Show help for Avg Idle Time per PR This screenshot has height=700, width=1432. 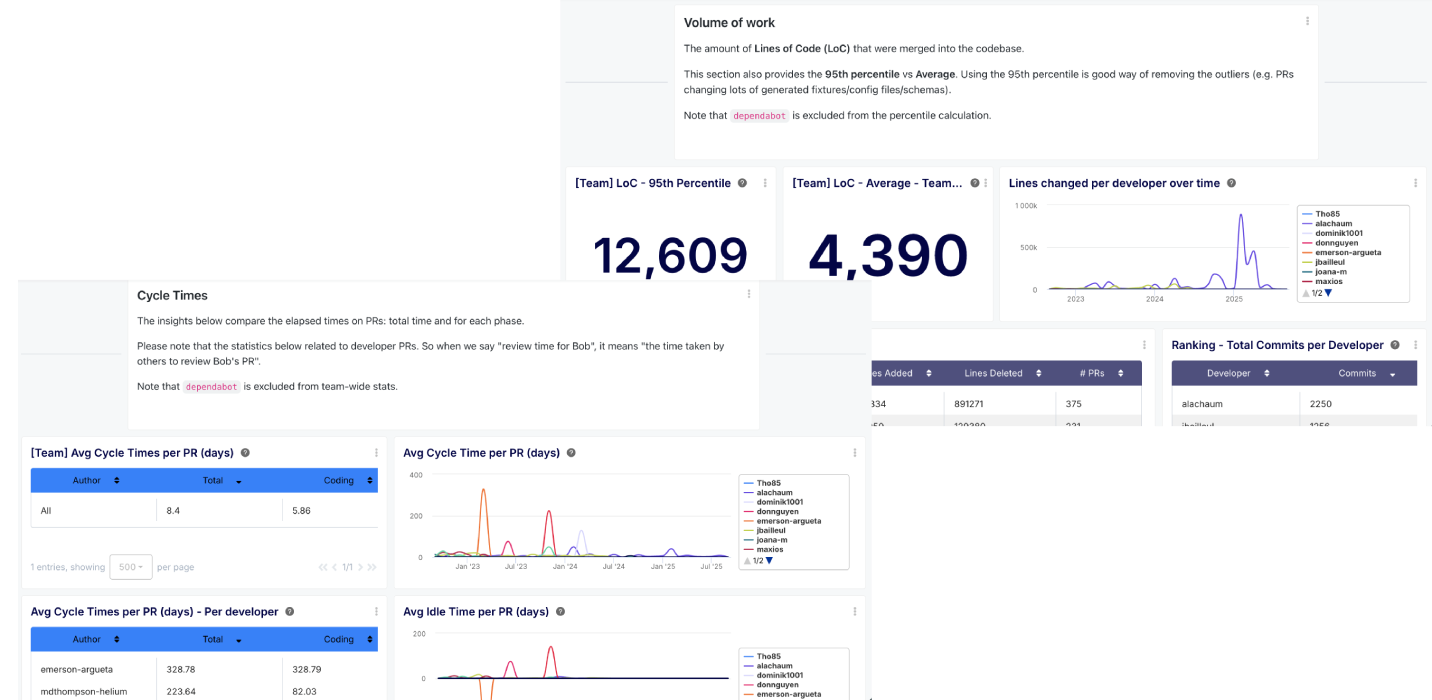(560, 611)
